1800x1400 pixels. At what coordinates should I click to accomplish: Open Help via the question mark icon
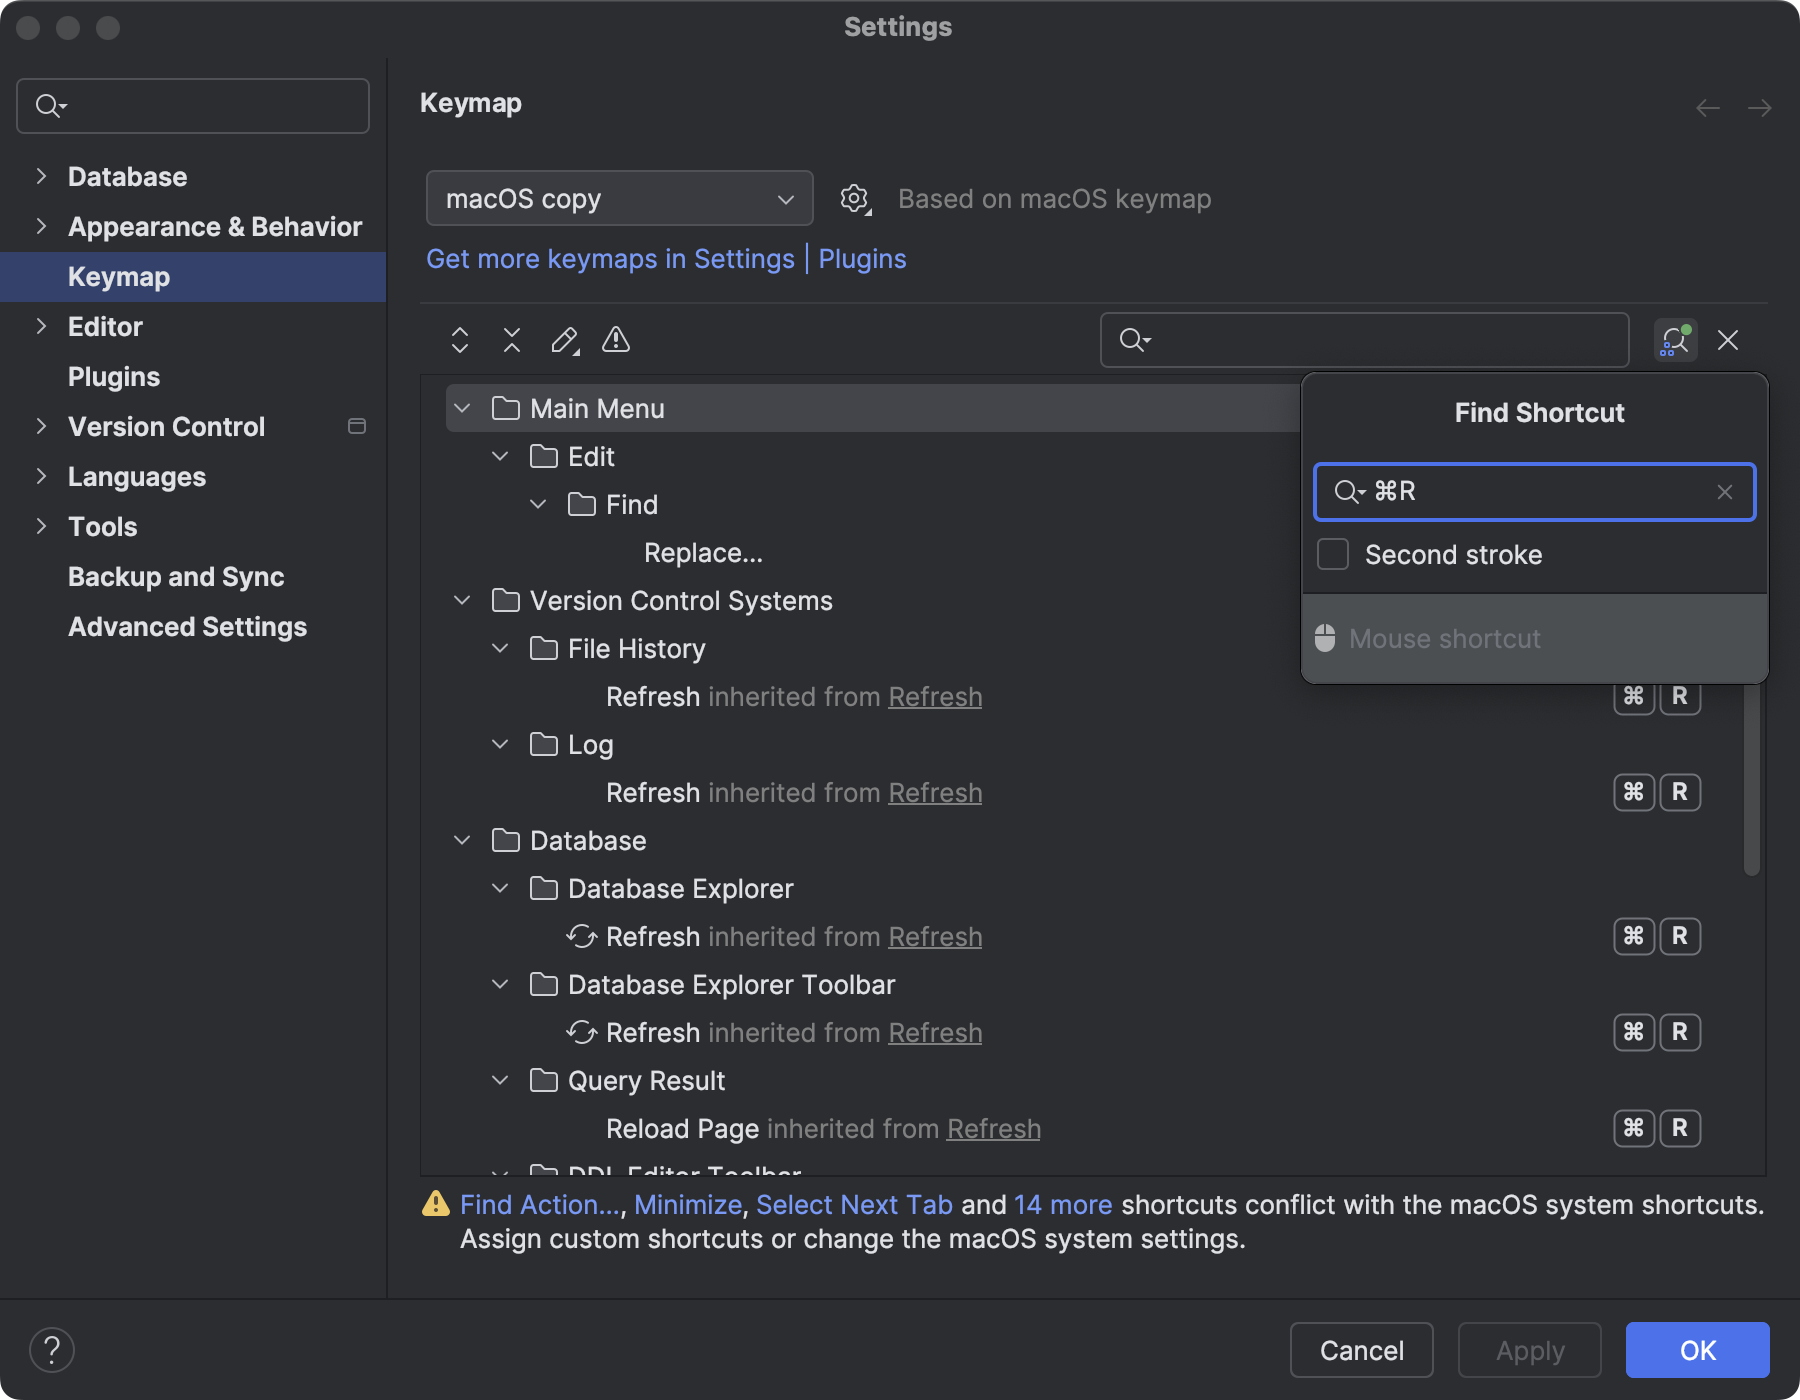(52, 1349)
